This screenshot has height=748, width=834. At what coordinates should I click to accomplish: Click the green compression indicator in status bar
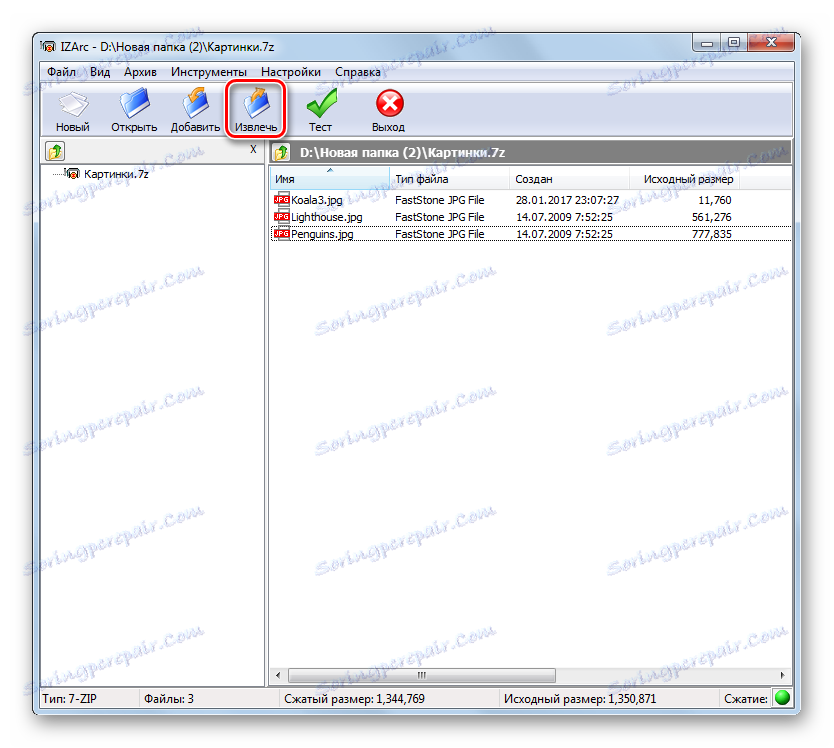(x=782, y=698)
